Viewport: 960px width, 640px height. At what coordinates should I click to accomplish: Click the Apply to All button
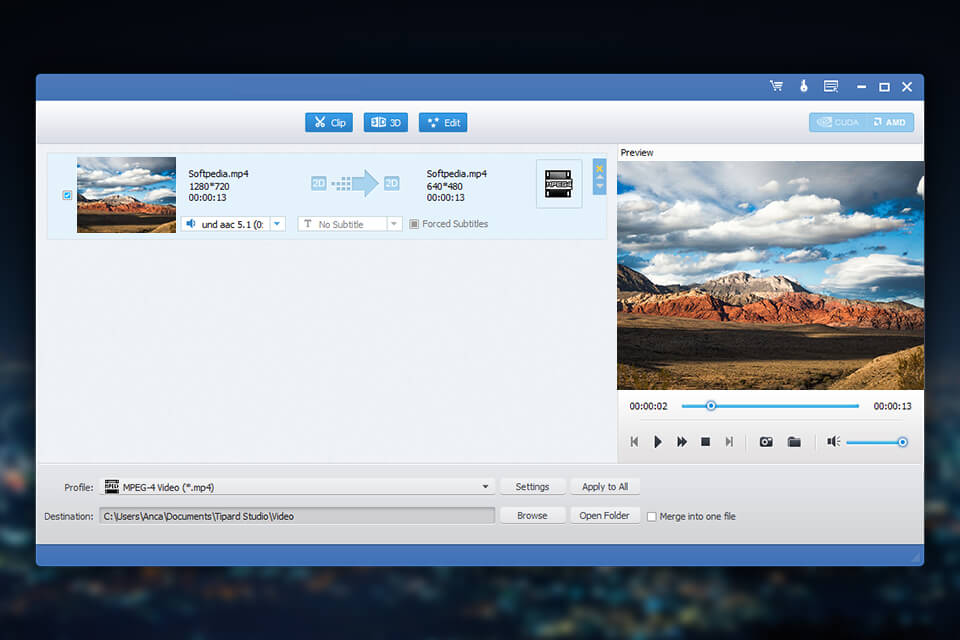(605, 487)
